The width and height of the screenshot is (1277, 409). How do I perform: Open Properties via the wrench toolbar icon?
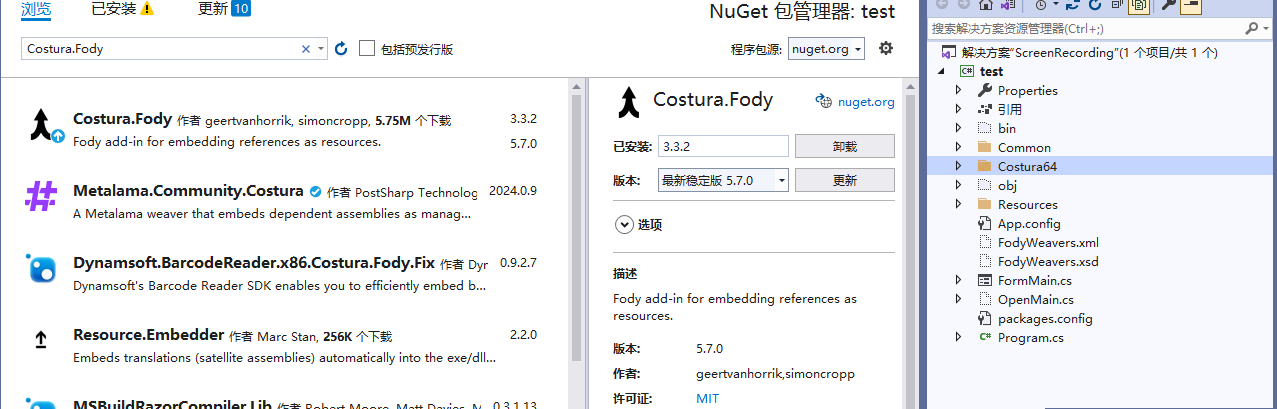1169,4
